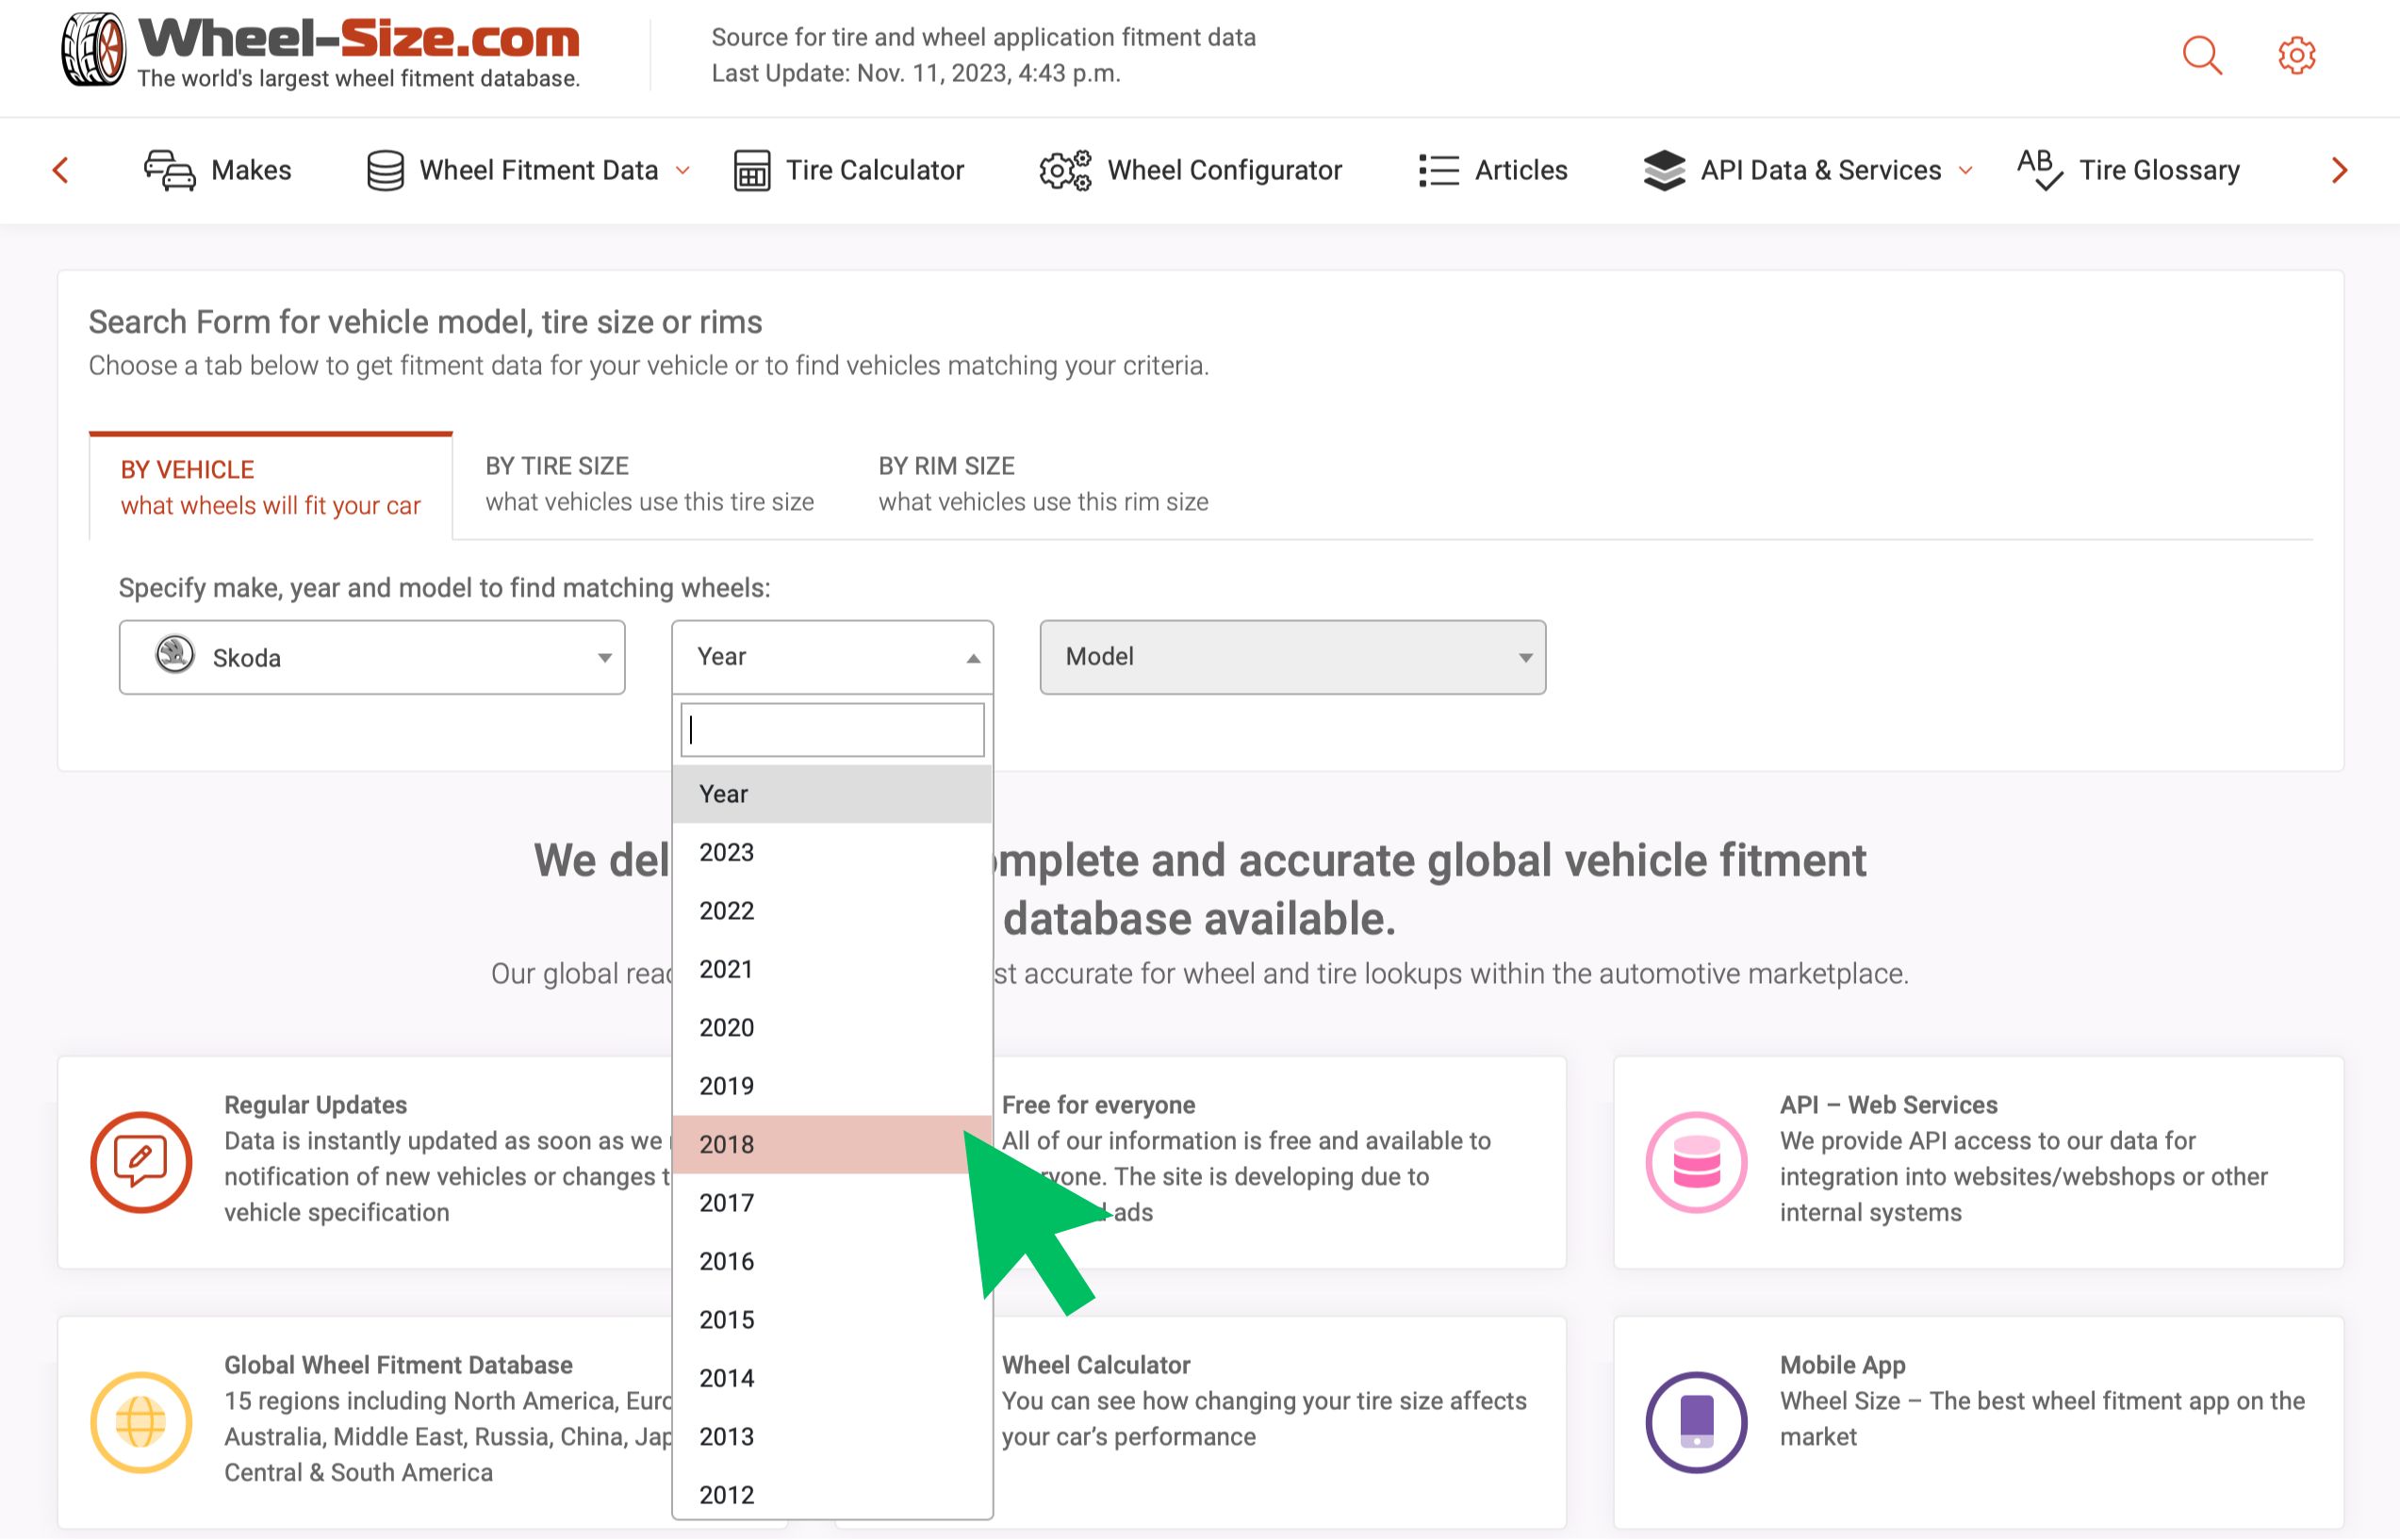Open the Articles page
The width and height of the screenshot is (2400, 1540).
[1492, 170]
